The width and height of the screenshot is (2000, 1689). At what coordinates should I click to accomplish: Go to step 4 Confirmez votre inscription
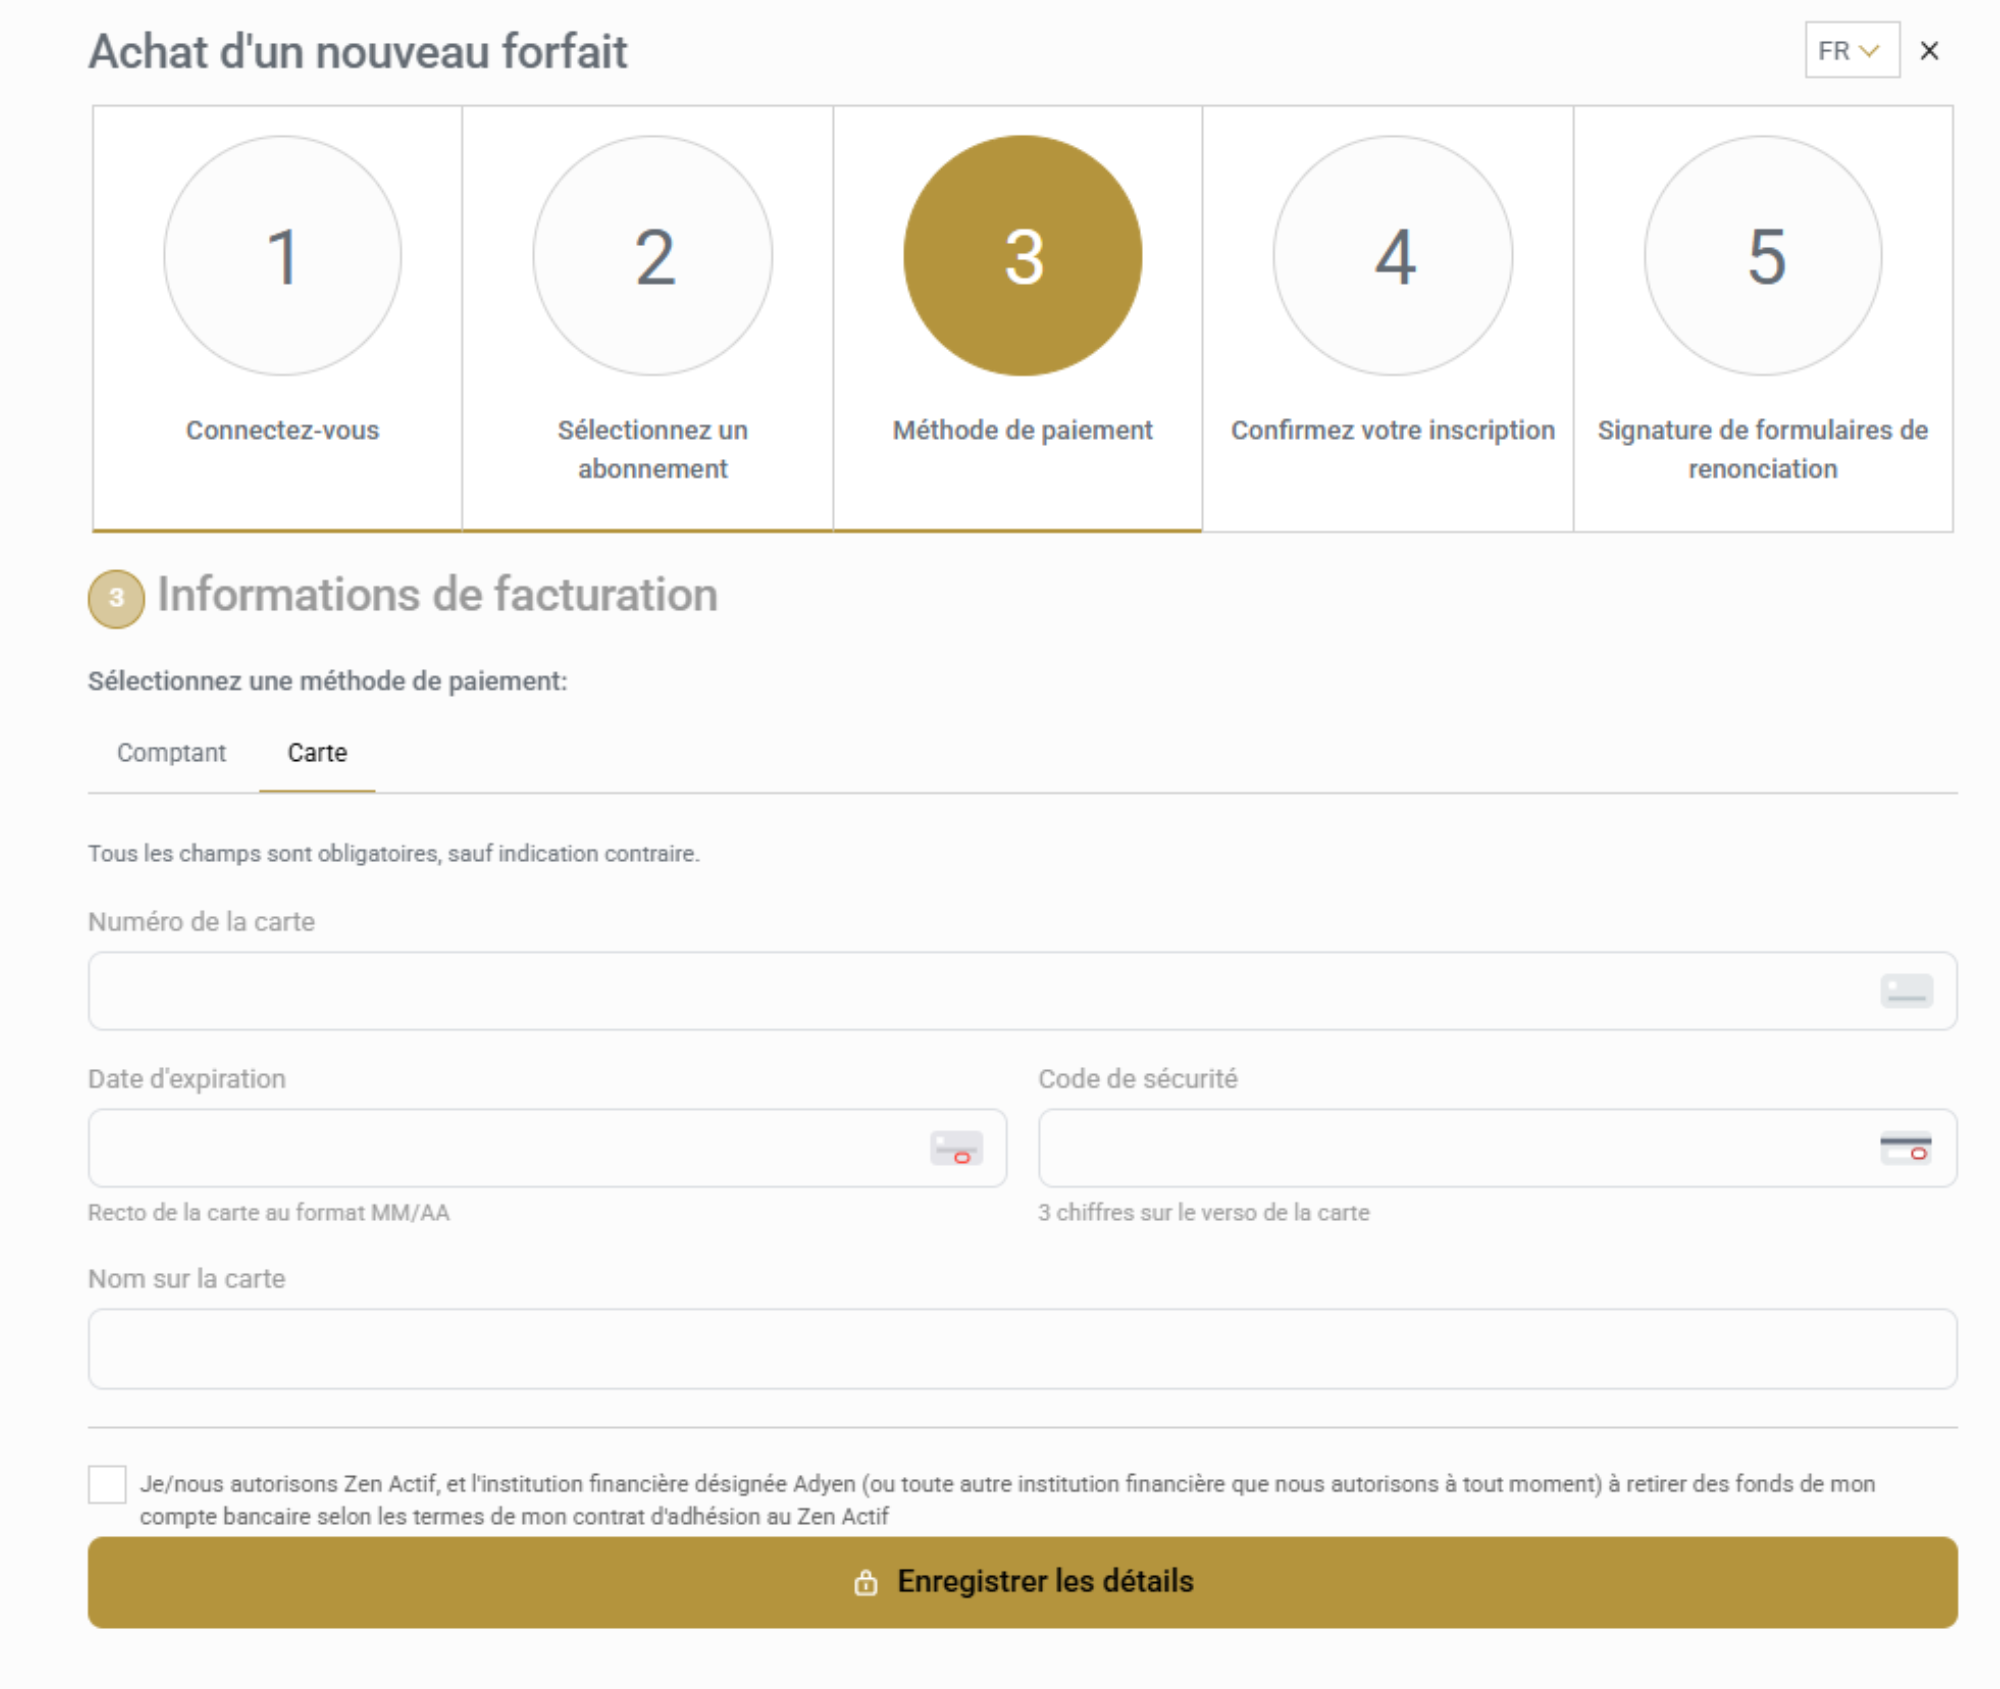tap(1388, 318)
